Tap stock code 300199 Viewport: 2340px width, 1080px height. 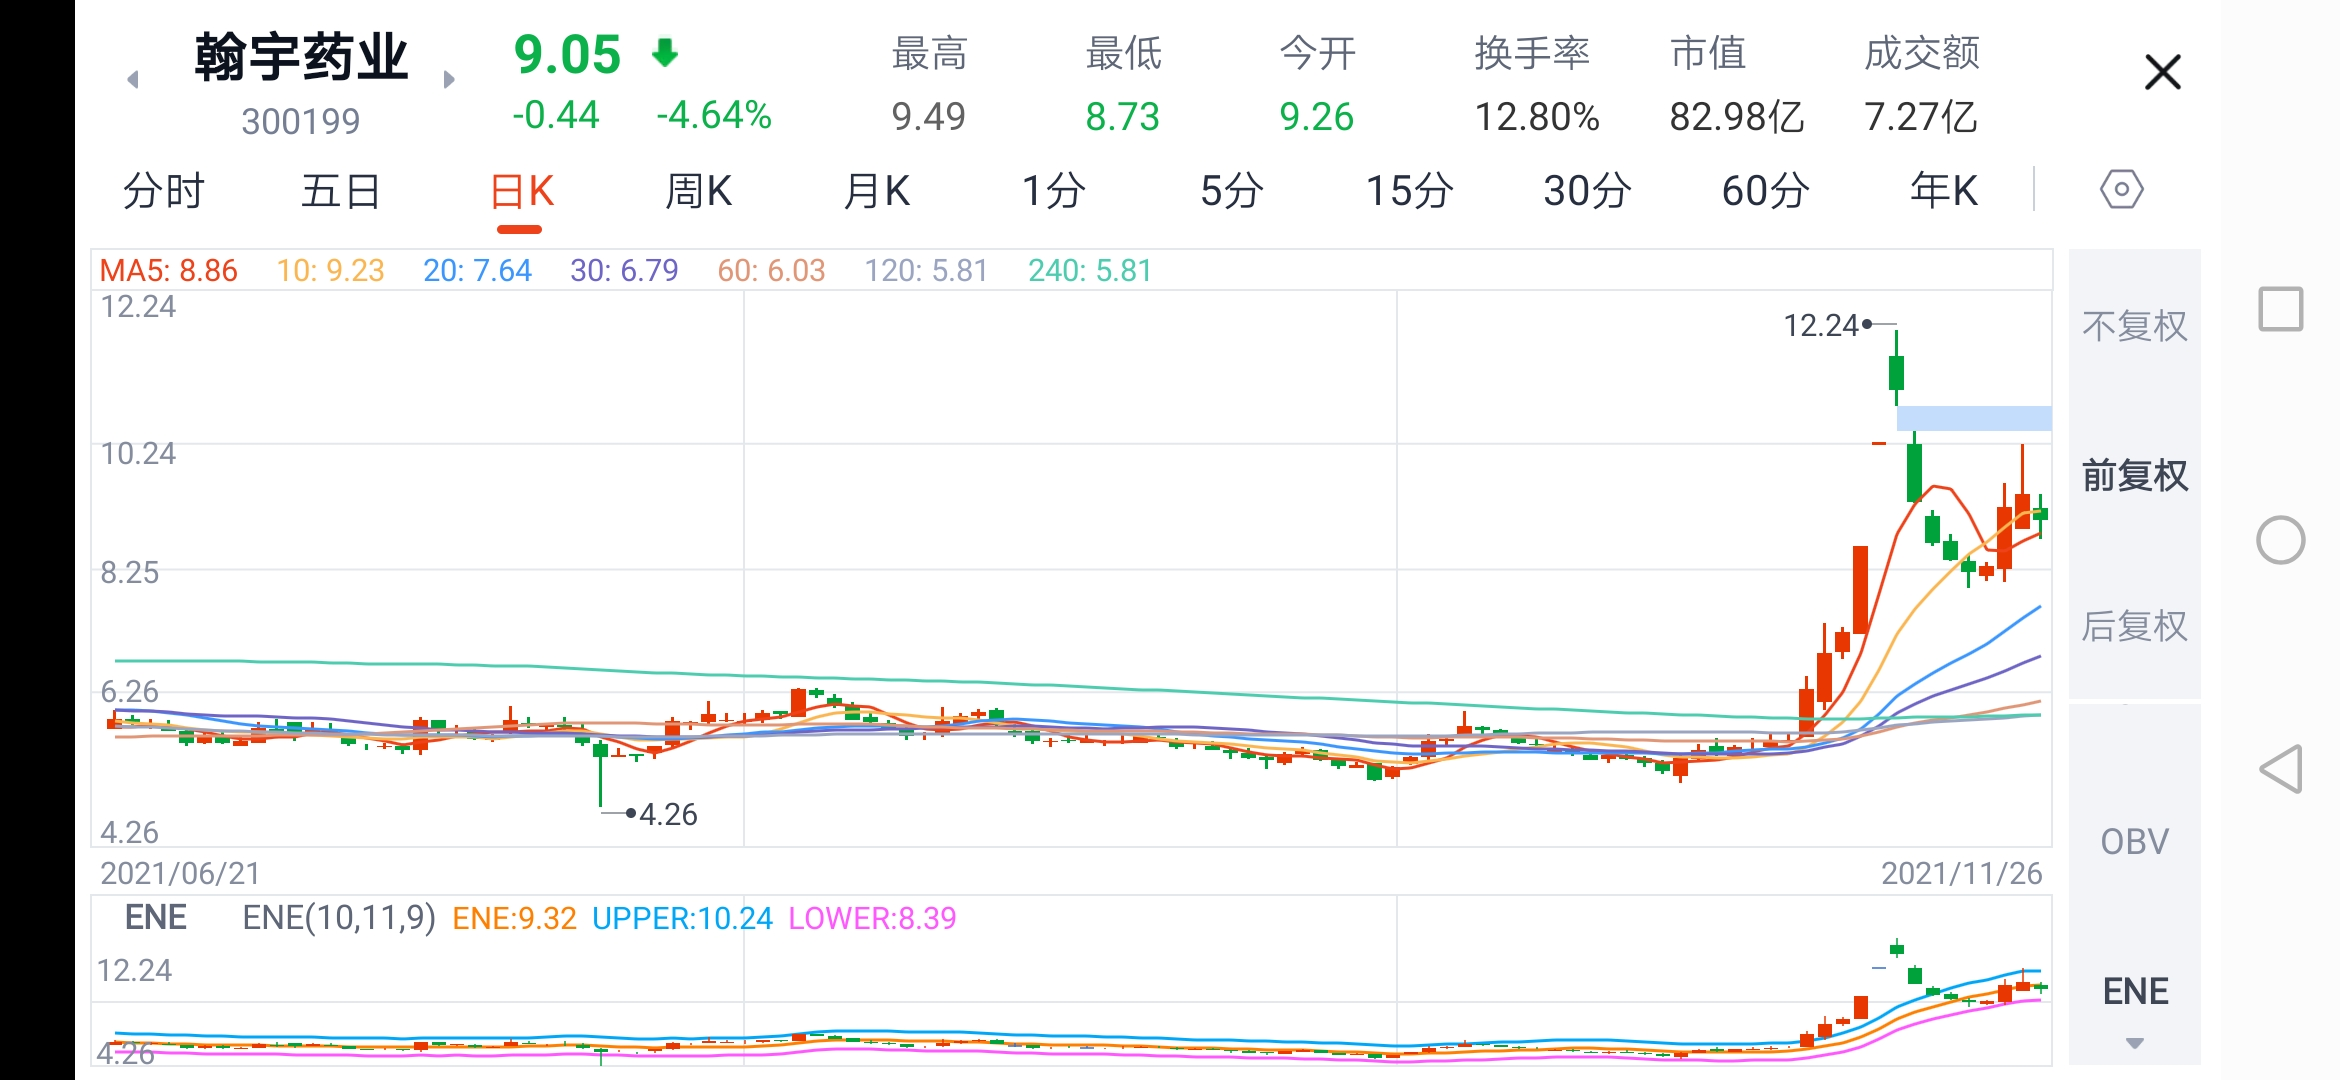(301, 122)
